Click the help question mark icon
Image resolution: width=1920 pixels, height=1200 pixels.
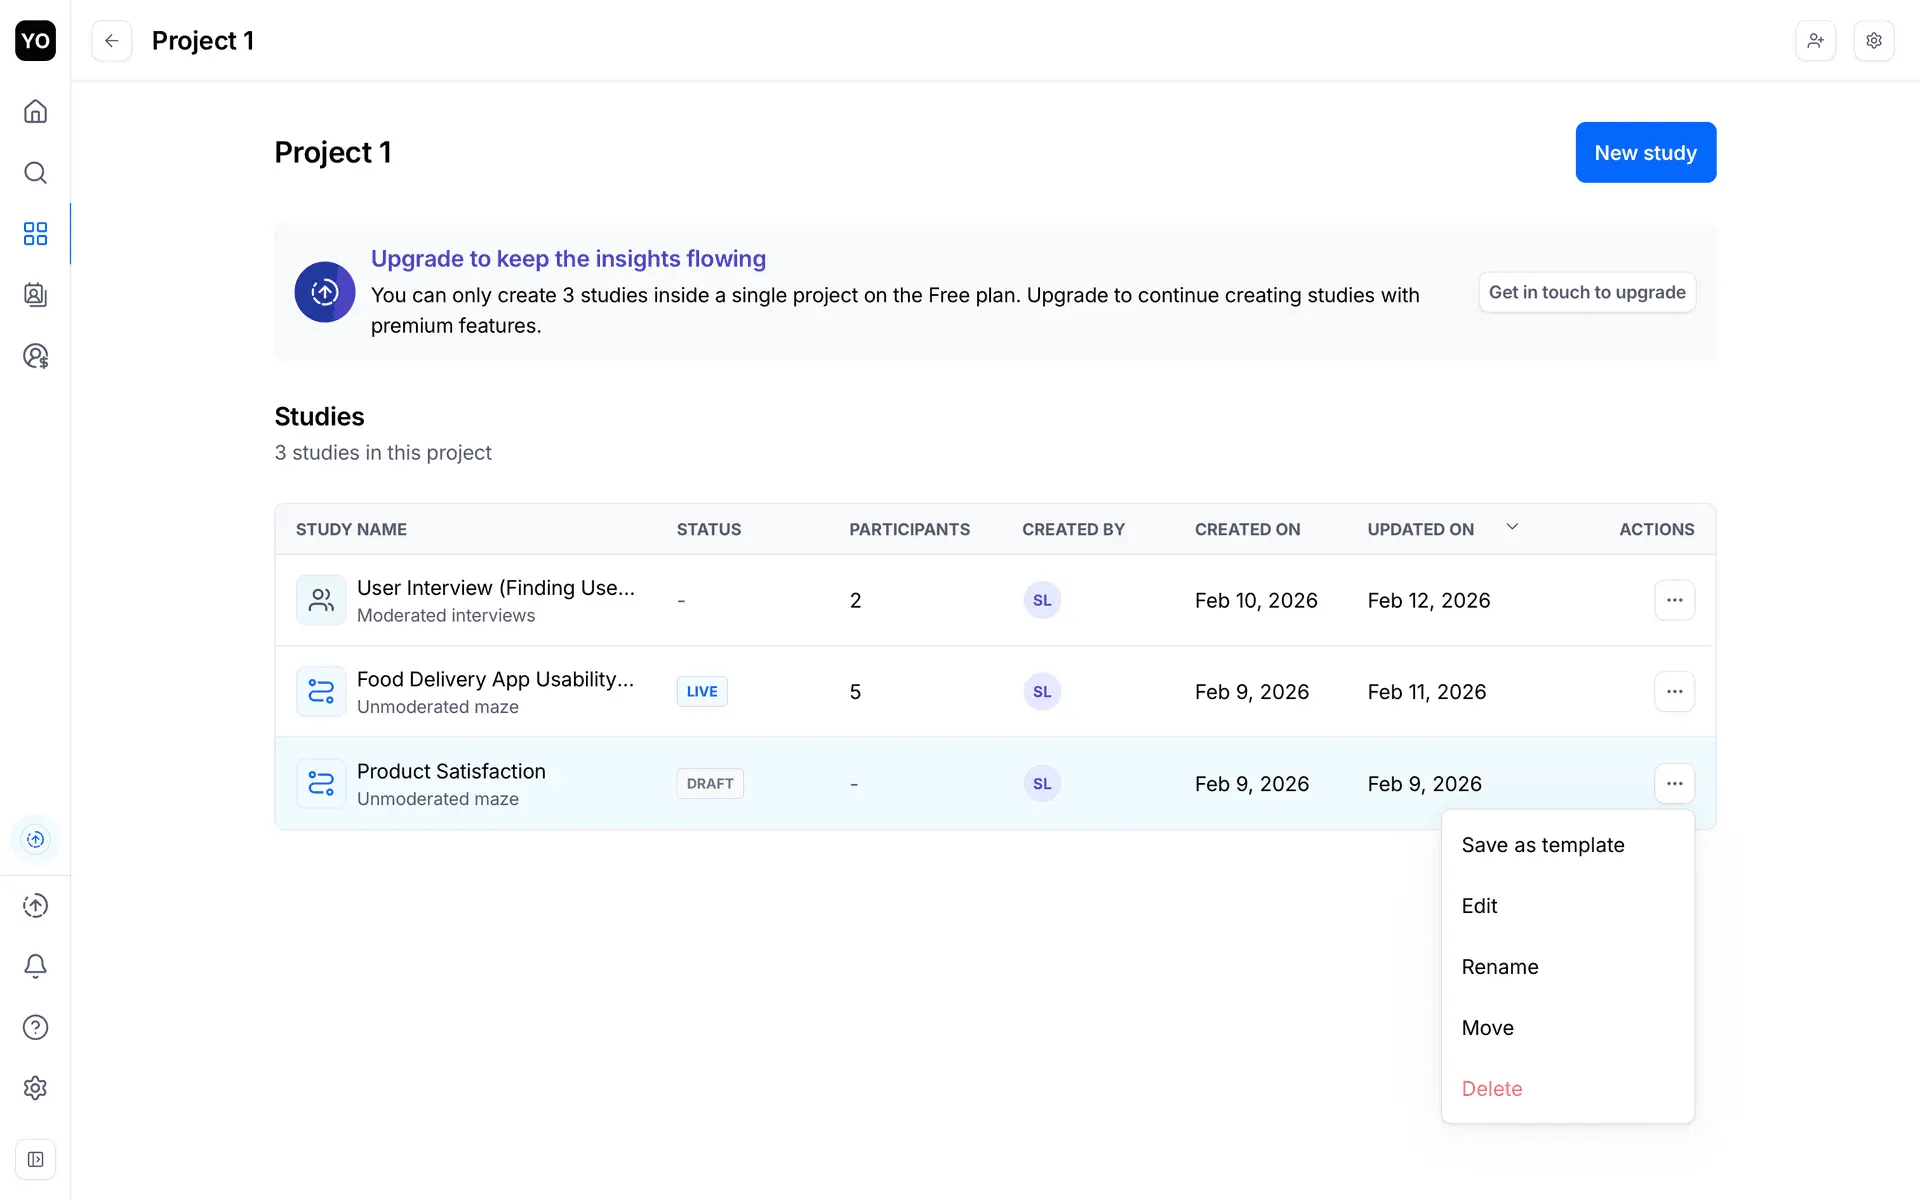click(35, 1027)
